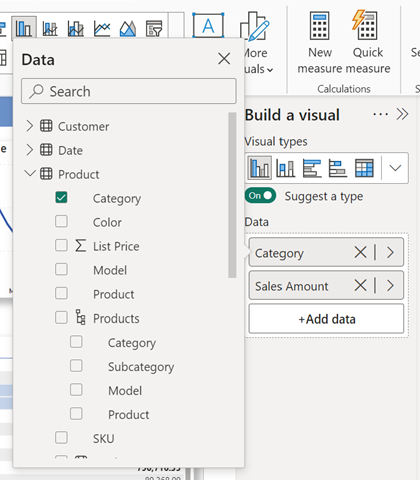420x480 pixels.
Task: Select the Color field label
Action: 107,222
